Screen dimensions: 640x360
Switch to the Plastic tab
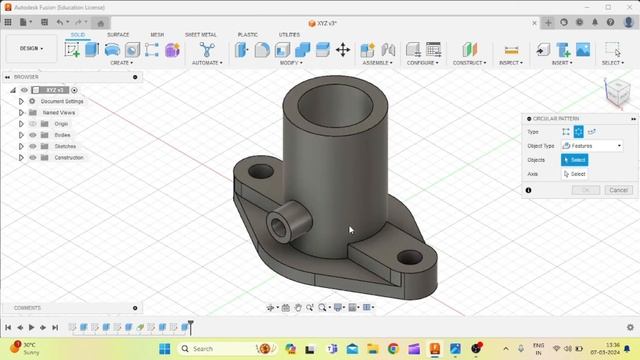pos(248,35)
